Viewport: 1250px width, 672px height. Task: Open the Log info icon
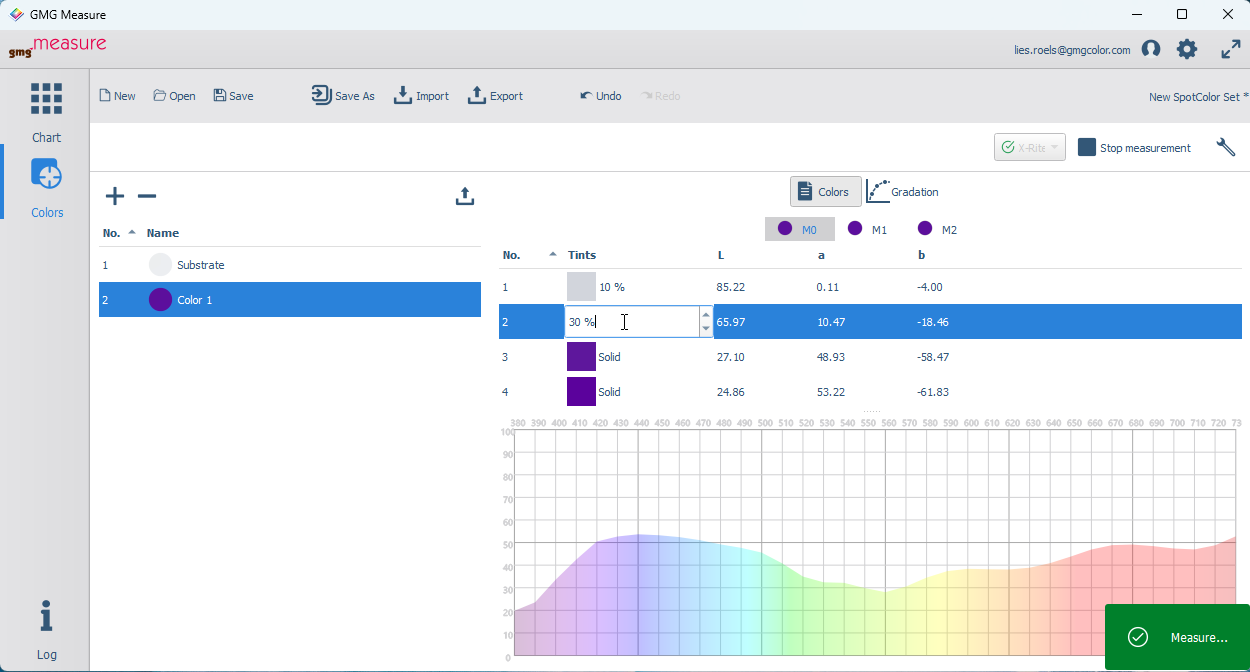[46, 617]
